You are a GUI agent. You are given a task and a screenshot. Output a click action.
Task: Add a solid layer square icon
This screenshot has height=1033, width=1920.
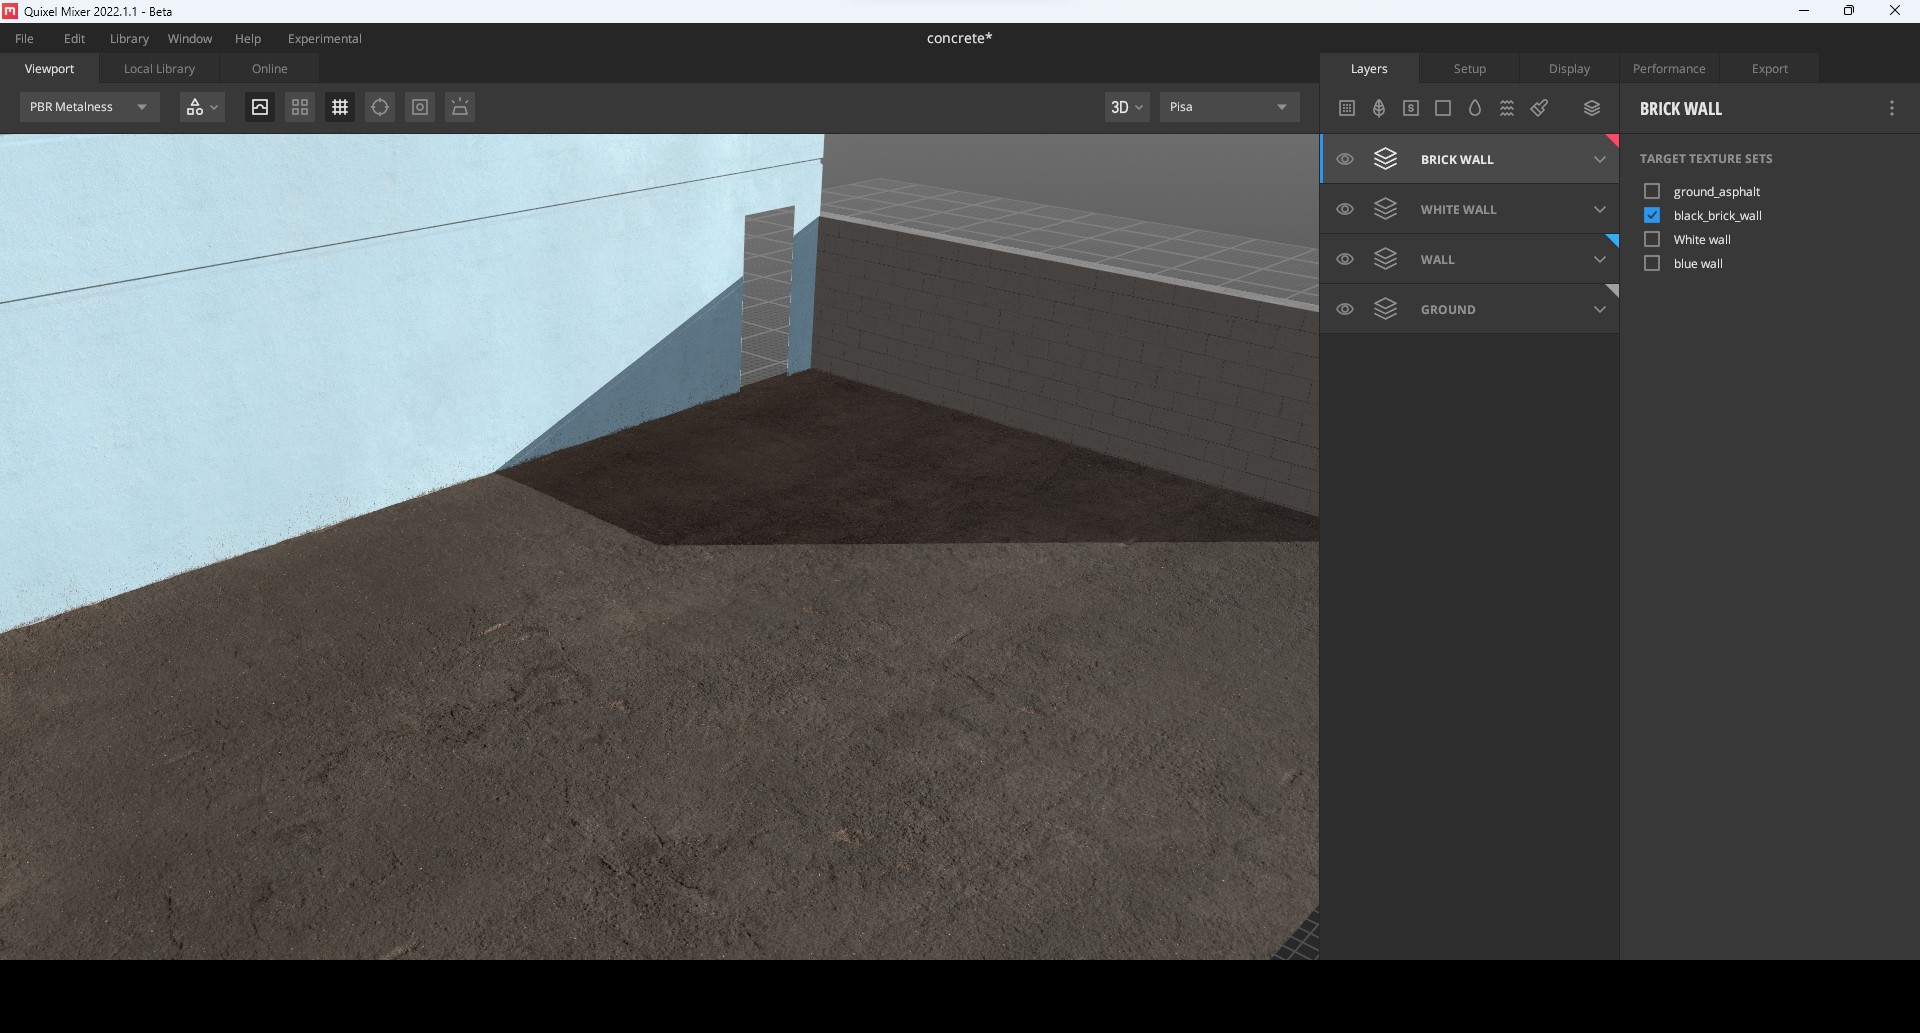click(1443, 108)
